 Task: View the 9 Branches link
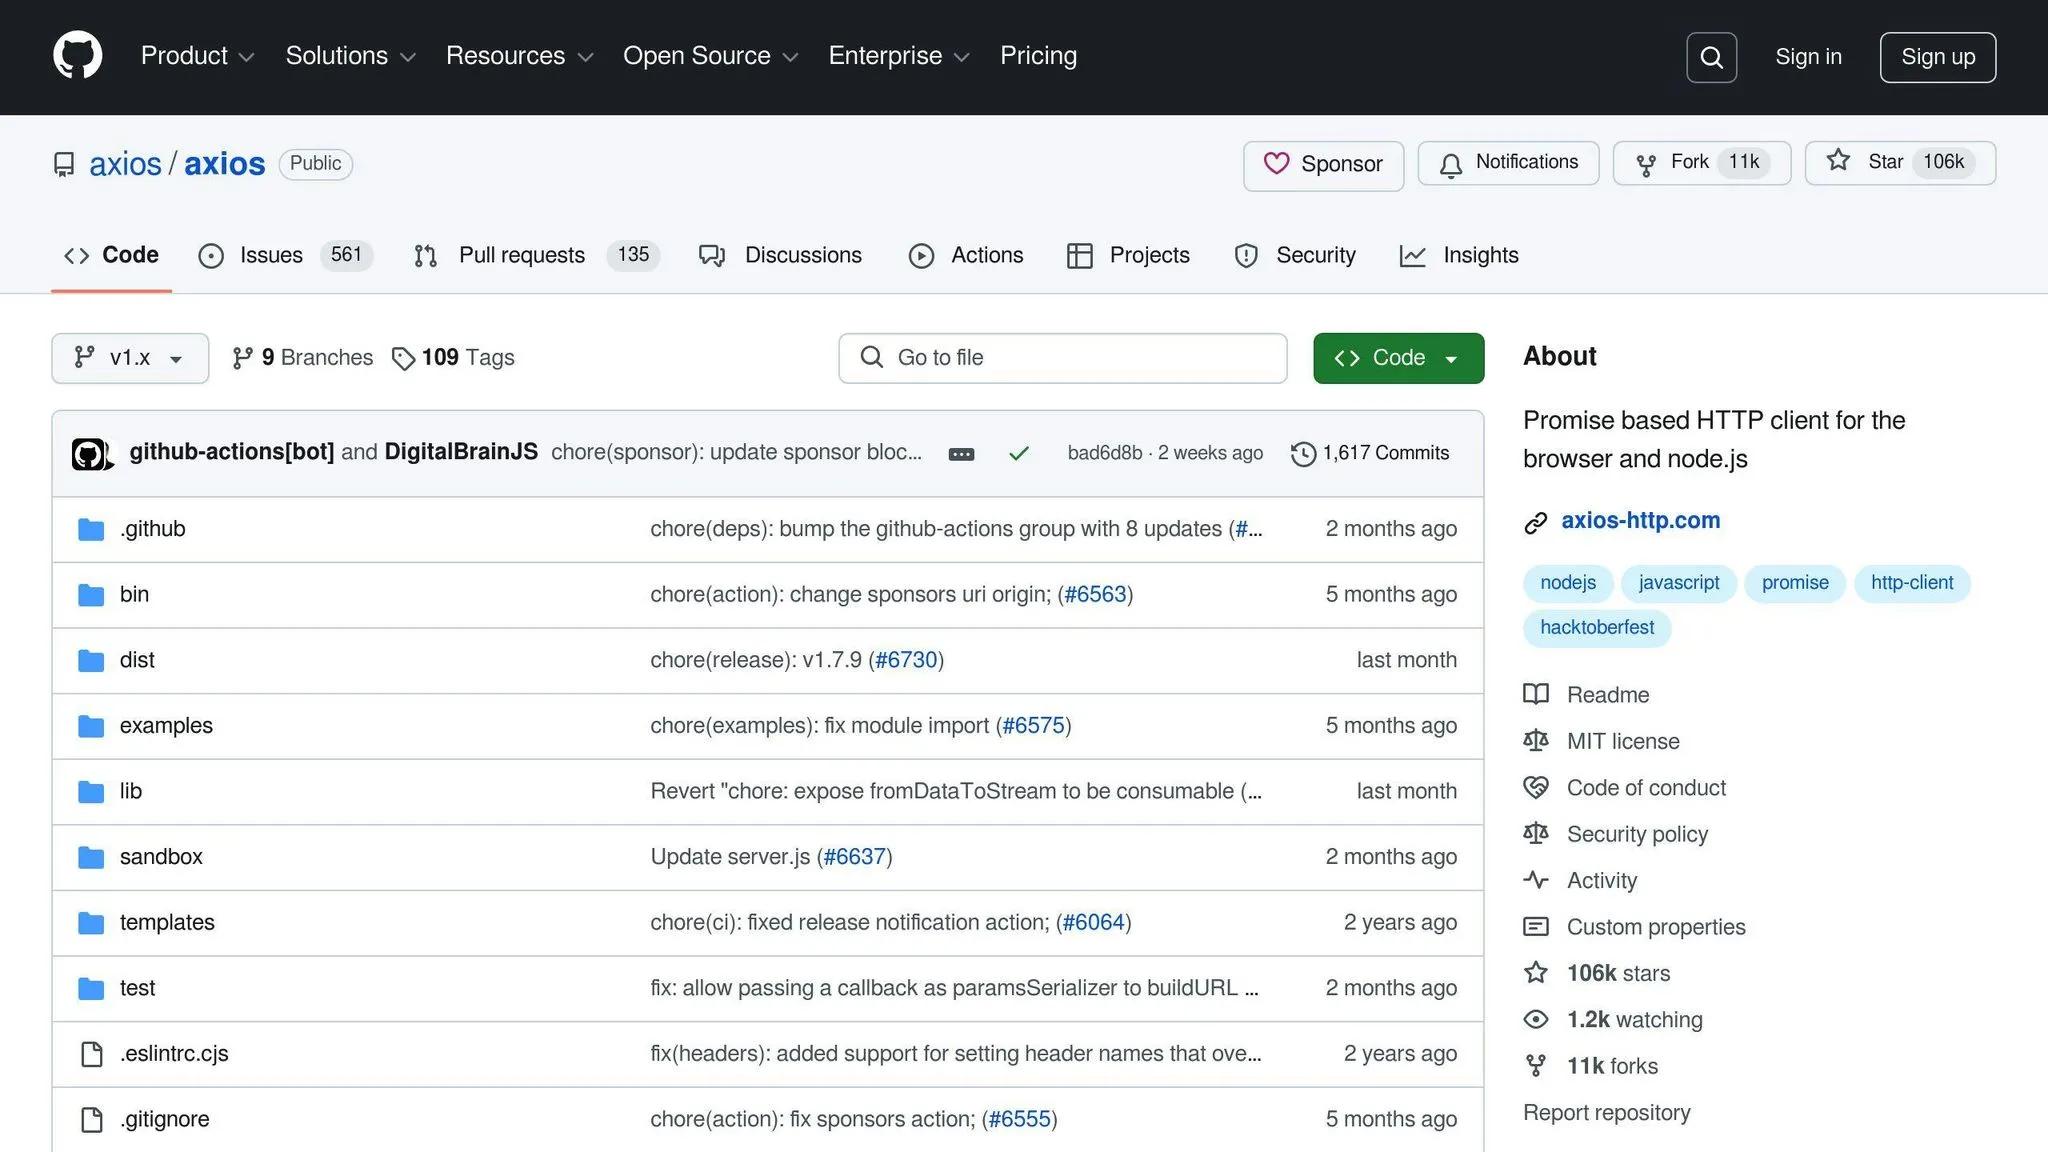pos(302,358)
